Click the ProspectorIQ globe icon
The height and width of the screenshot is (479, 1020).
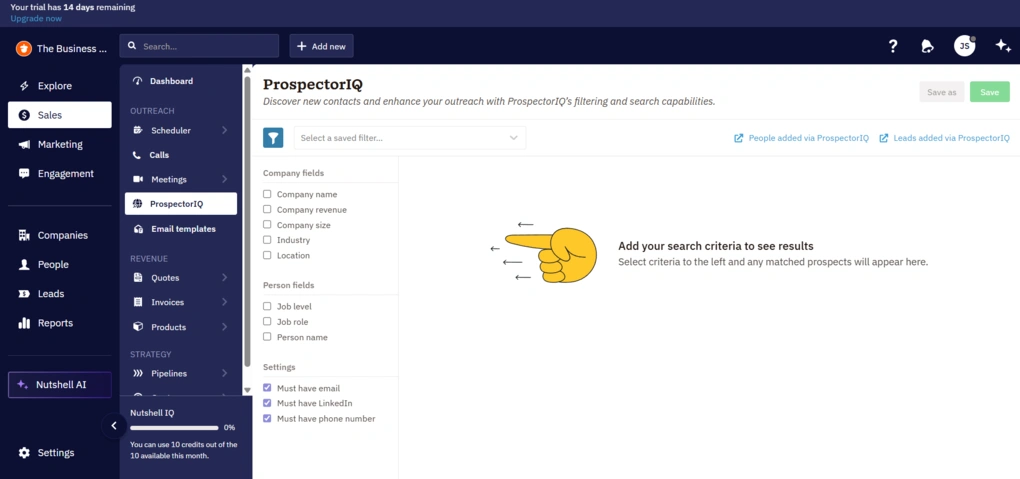[137, 204]
